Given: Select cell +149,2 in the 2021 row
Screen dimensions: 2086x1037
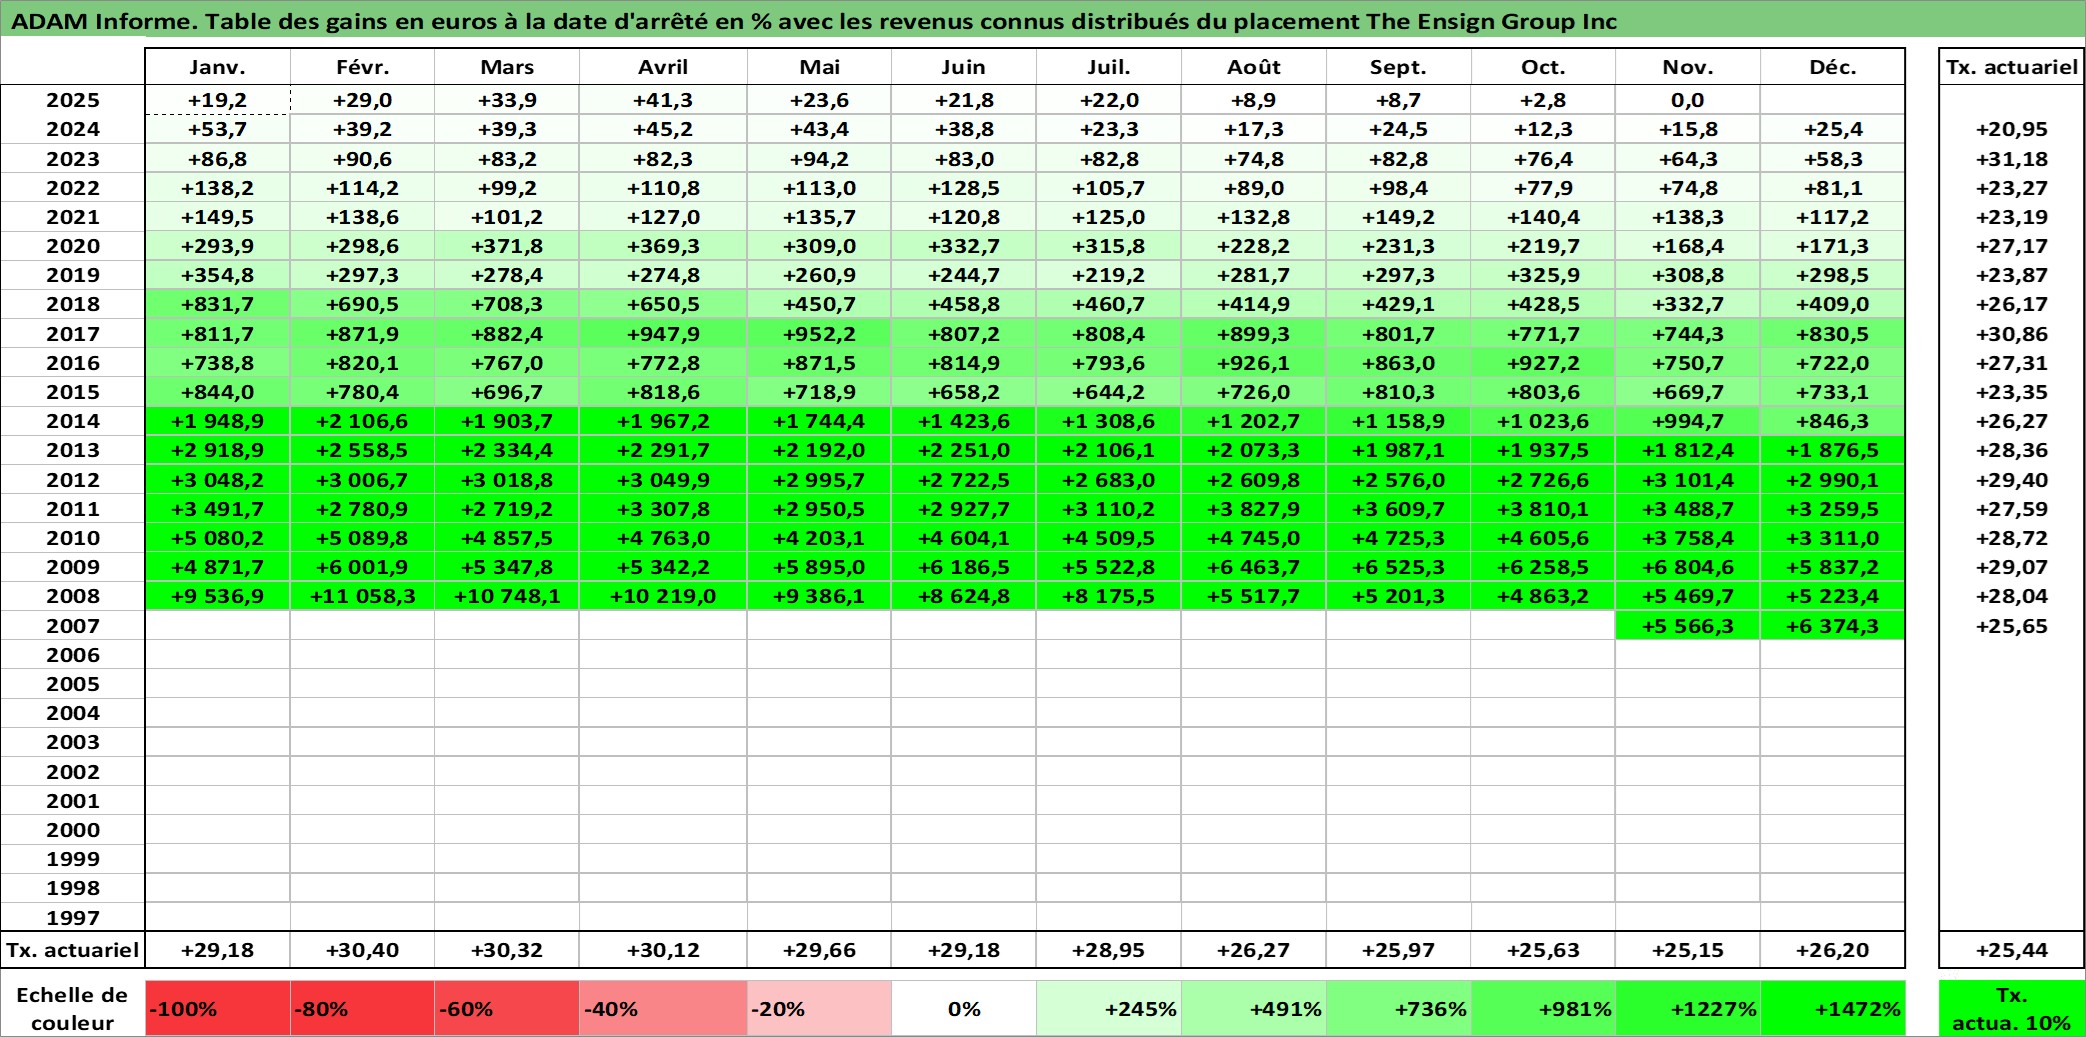Looking at the screenshot, I should (1398, 217).
